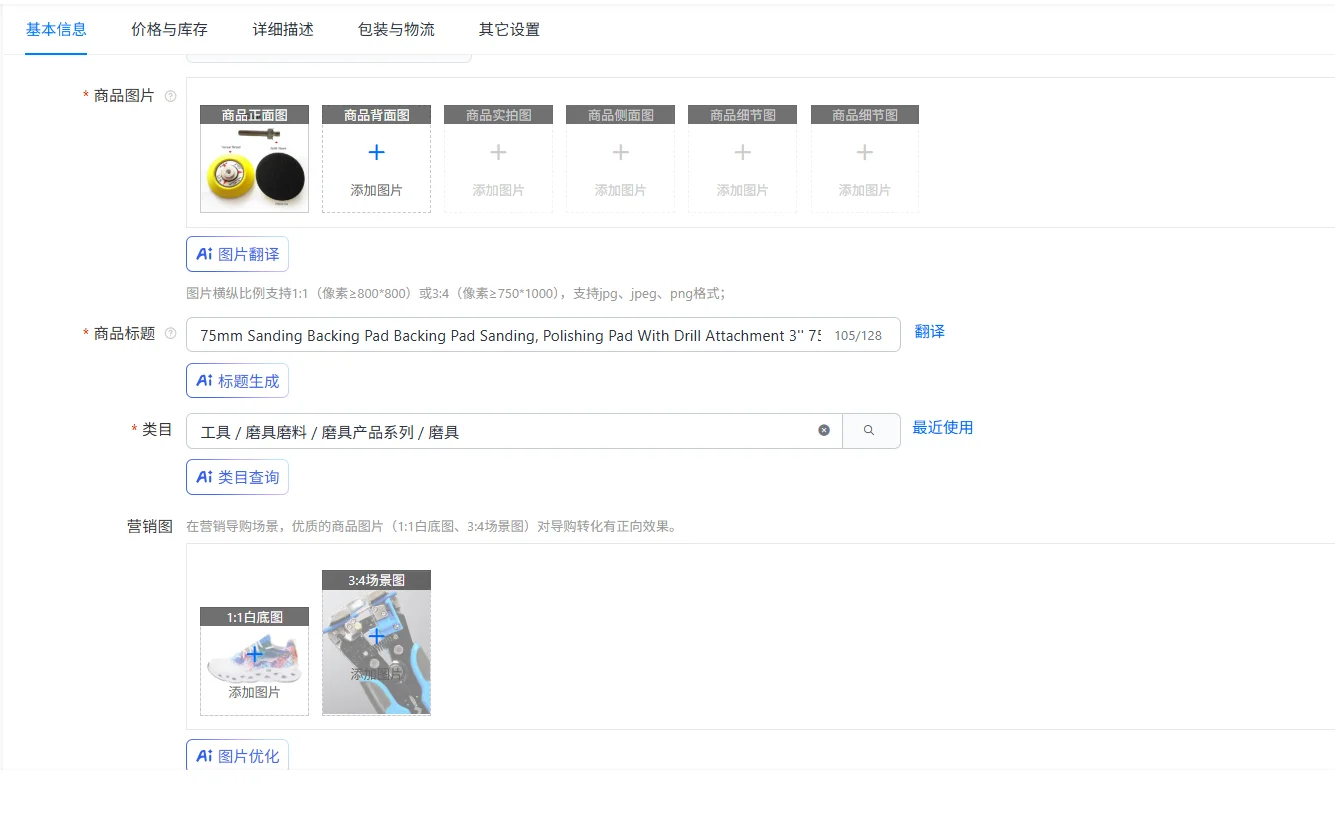
Task: Click the 商品图片 field label
Action: pyautogui.click(x=124, y=96)
